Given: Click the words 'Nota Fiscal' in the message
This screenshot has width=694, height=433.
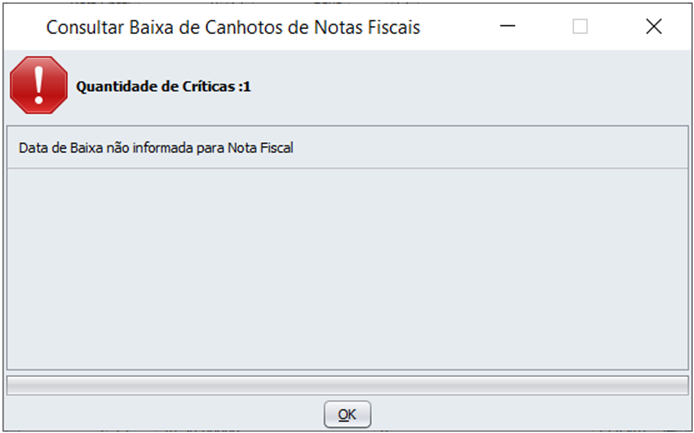Looking at the screenshot, I should pyautogui.click(x=264, y=148).
